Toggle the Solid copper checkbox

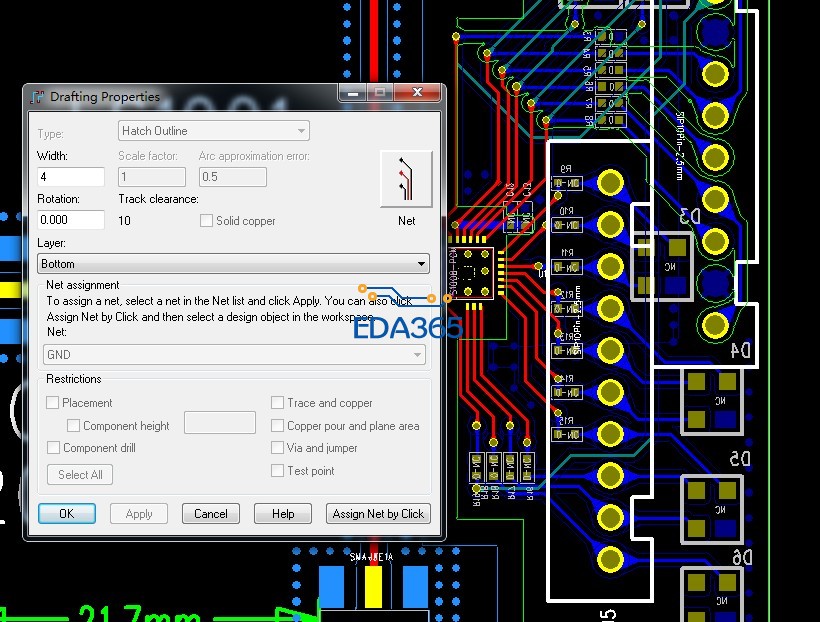pyautogui.click(x=207, y=221)
